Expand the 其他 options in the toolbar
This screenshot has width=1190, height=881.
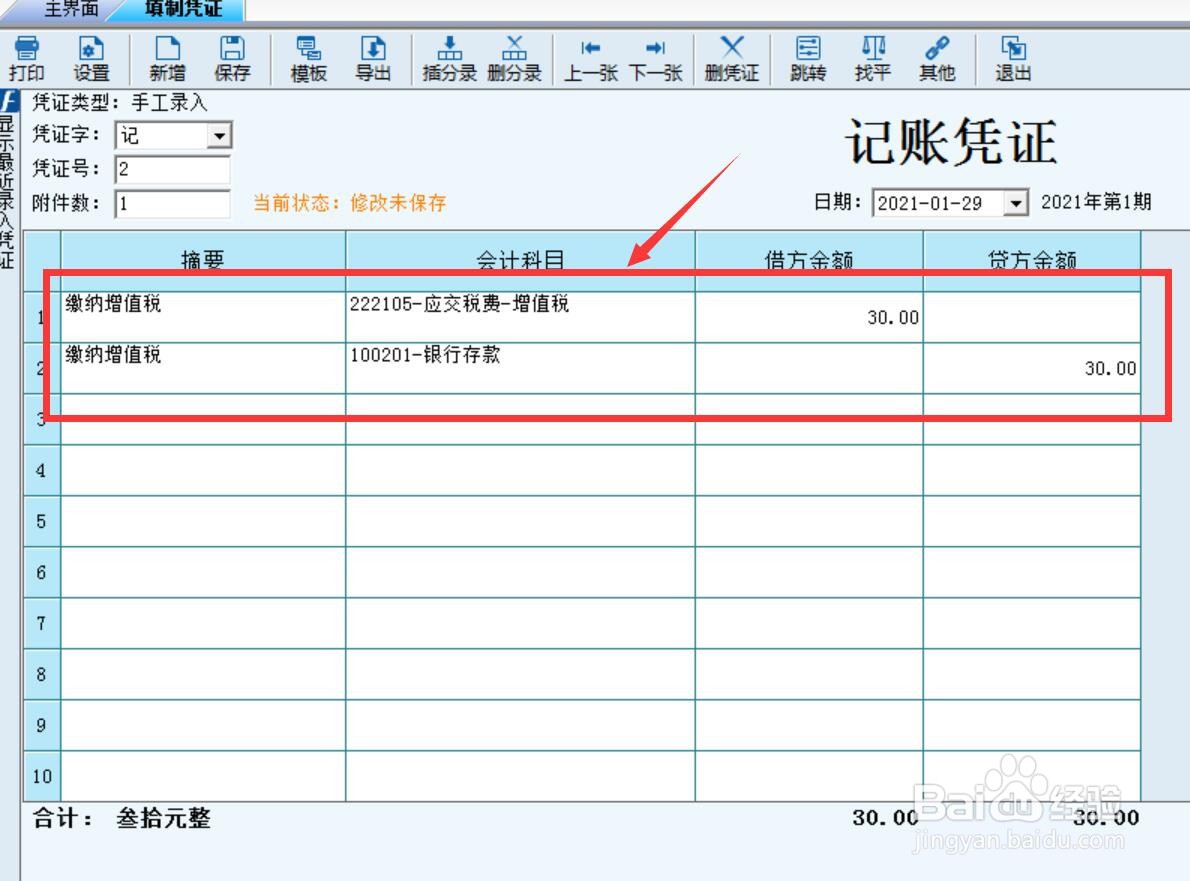point(937,57)
